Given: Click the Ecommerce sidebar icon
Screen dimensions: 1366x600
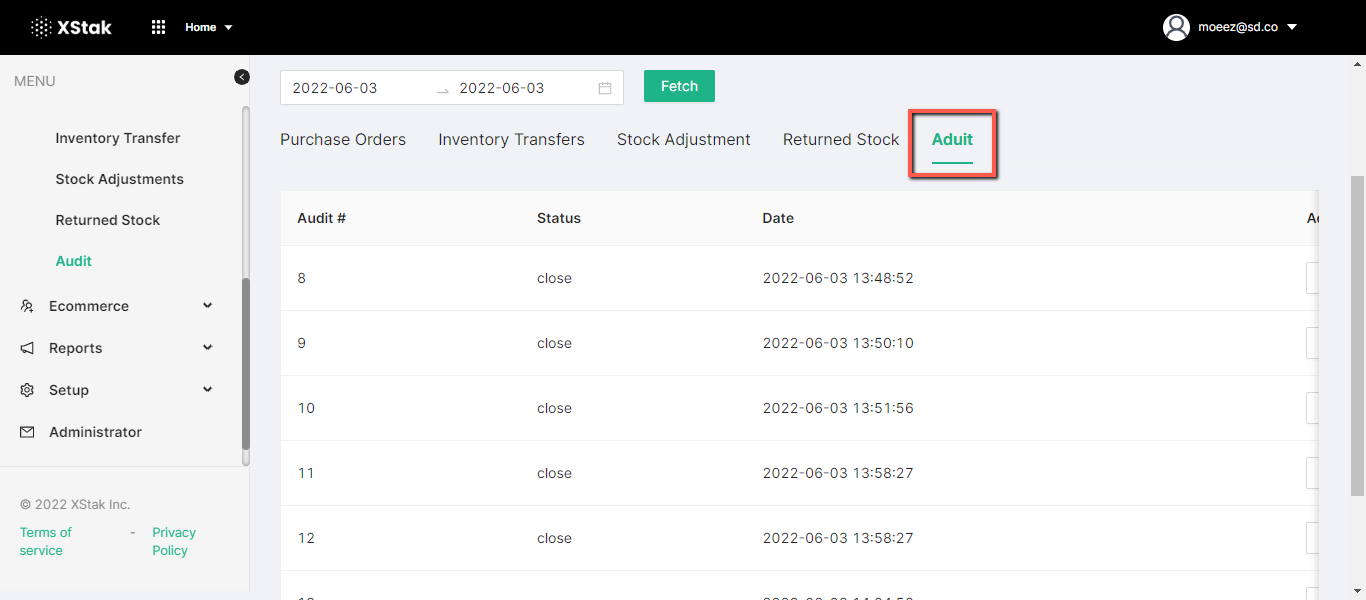Looking at the screenshot, I should coord(27,306).
